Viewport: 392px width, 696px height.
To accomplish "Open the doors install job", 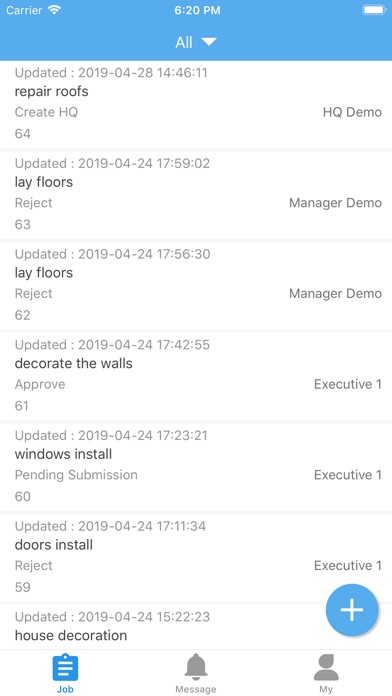I will click(x=196, y=558).
